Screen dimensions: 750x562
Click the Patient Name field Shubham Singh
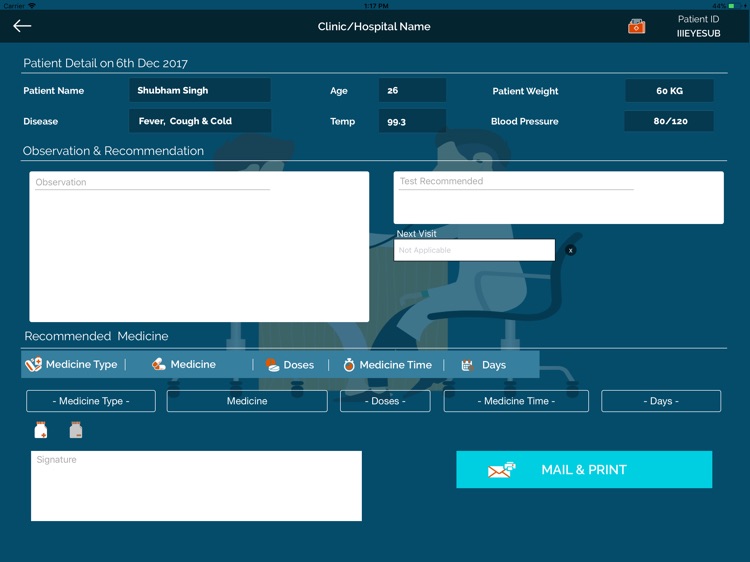coord(200,90)
